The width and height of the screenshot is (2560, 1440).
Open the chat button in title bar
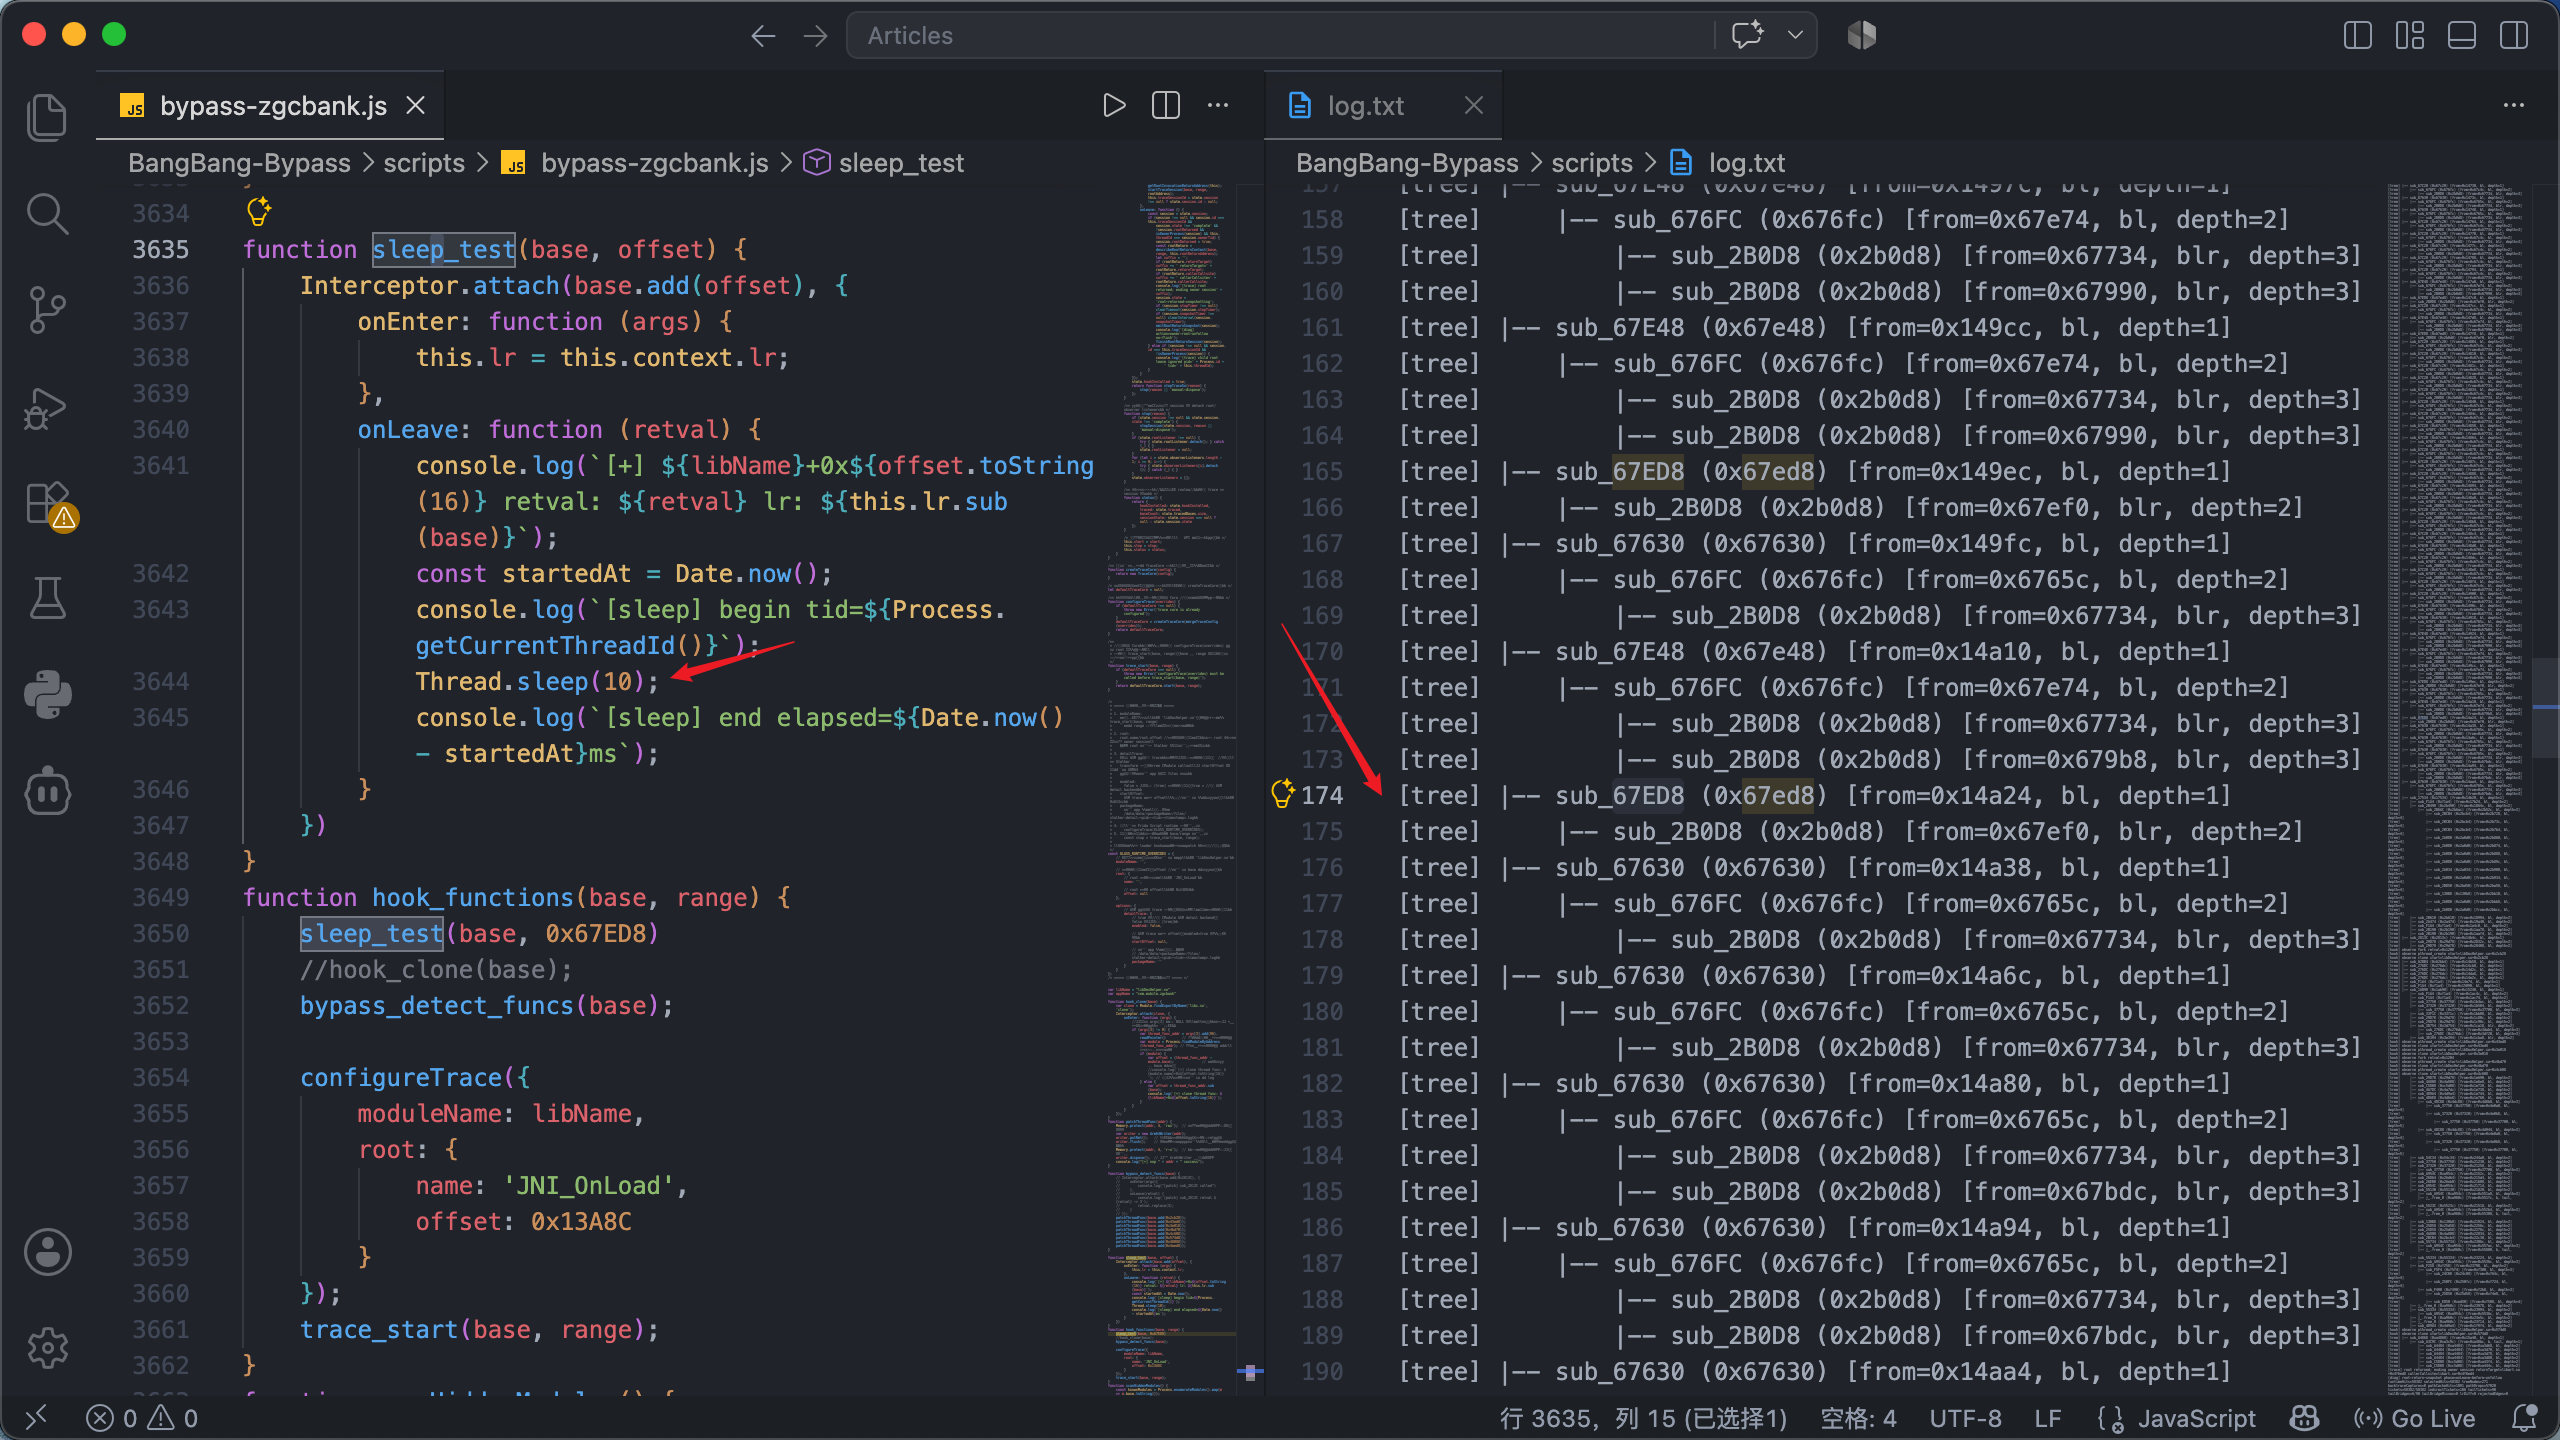tap(1747, 36)
